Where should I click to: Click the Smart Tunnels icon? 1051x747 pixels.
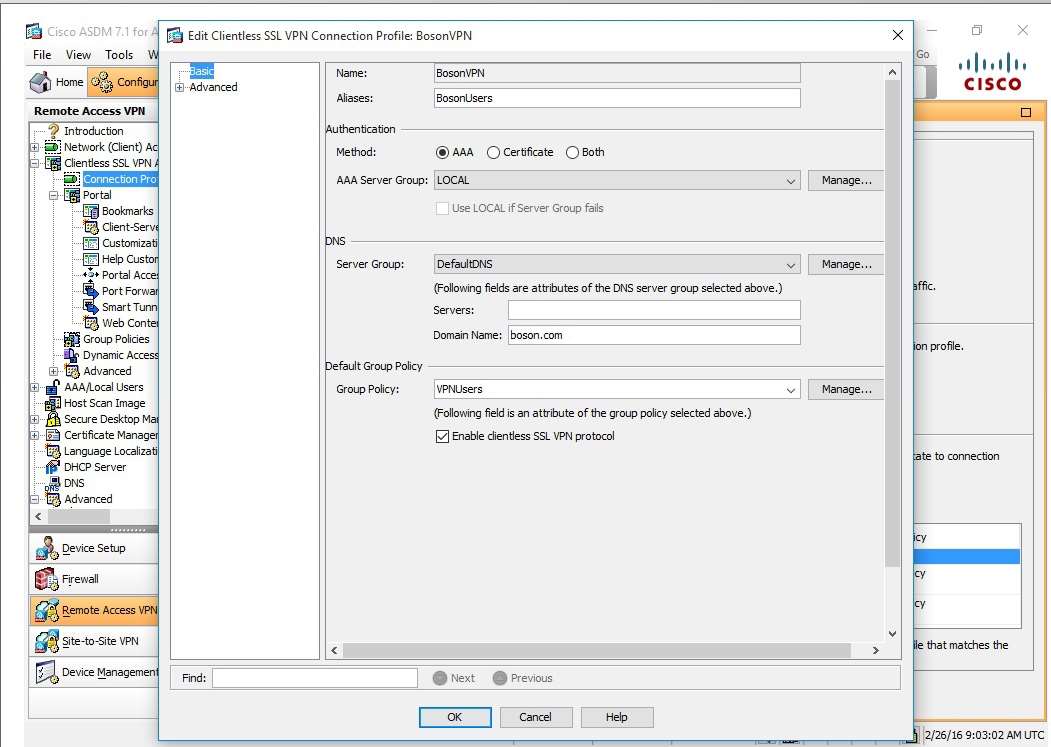pos(90,307)
